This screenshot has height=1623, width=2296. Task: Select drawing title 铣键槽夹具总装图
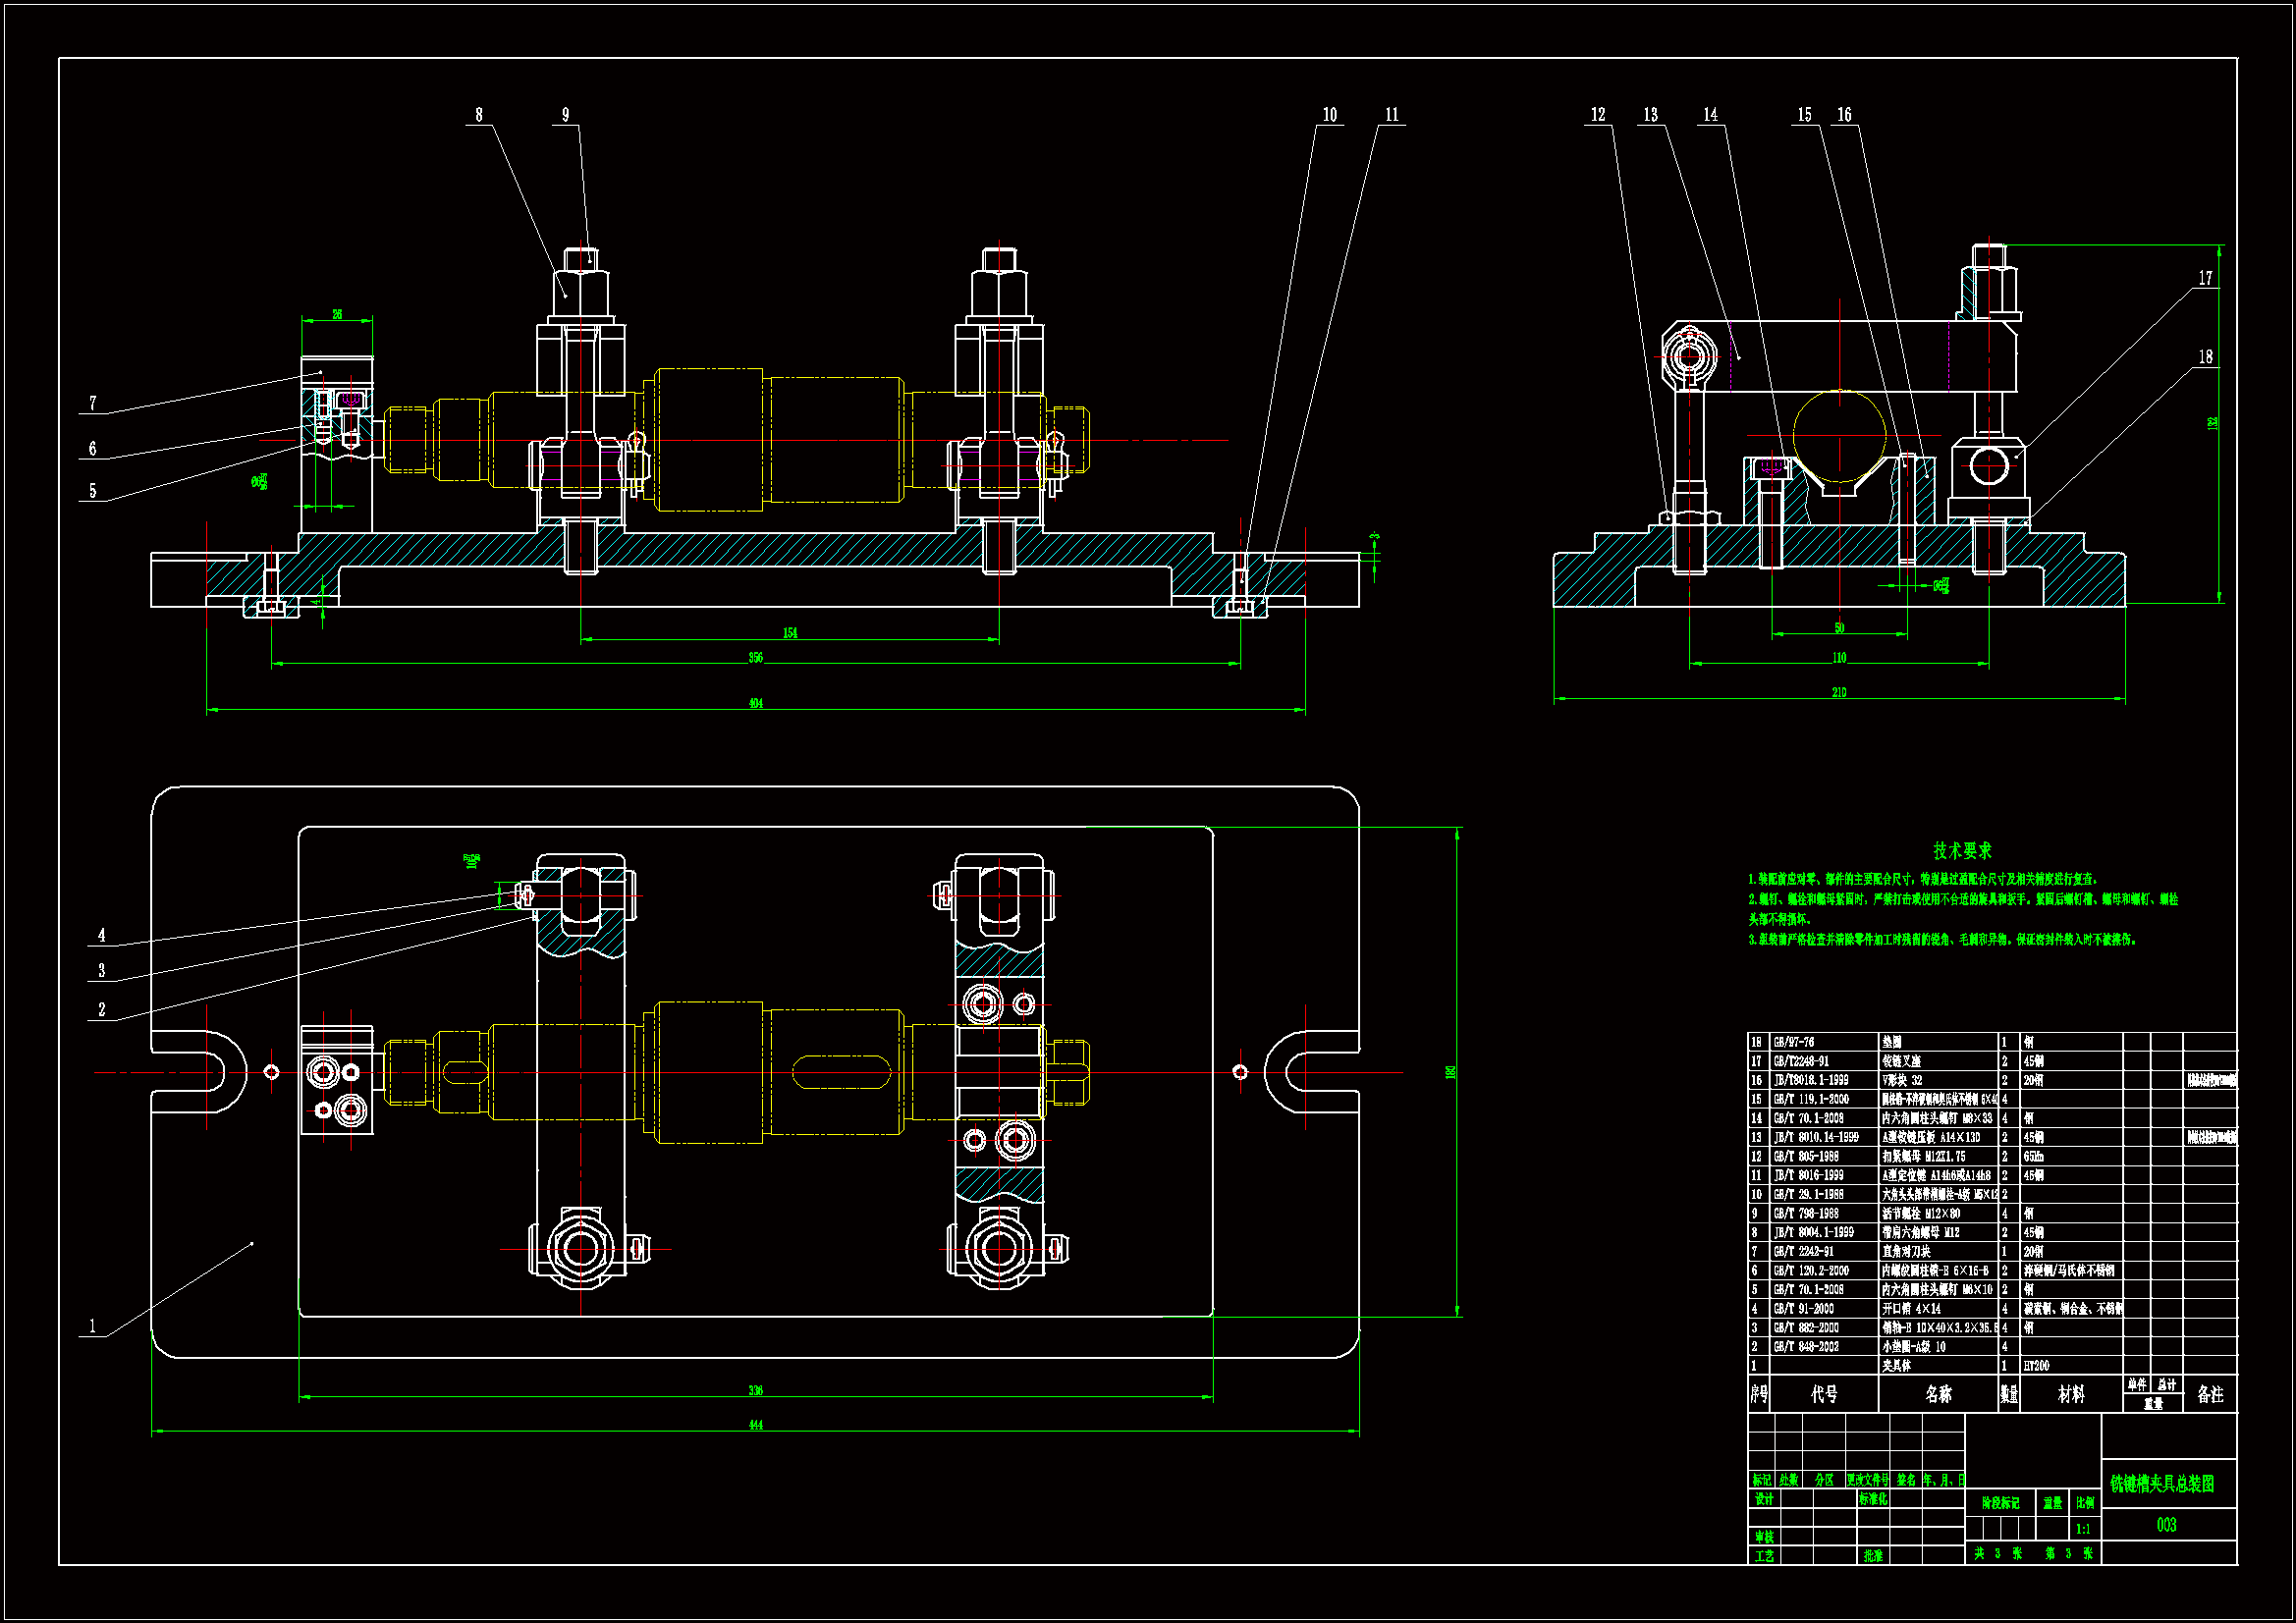tap(2162, 1484)
